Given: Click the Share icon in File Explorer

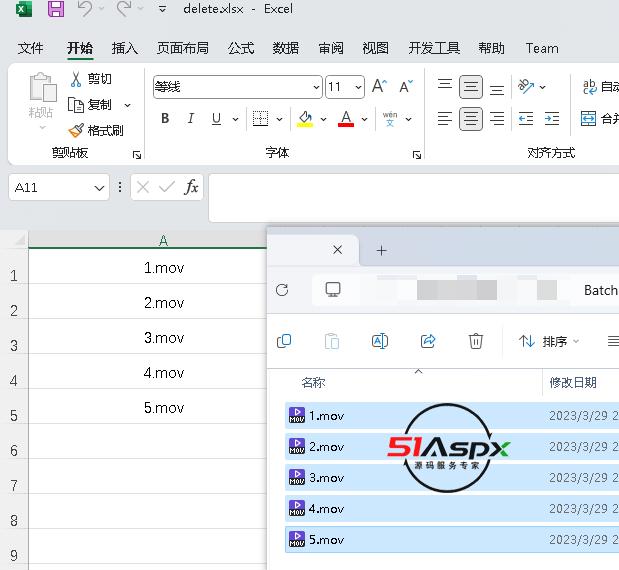Looking at the screenshot, I should pos(428,341).
